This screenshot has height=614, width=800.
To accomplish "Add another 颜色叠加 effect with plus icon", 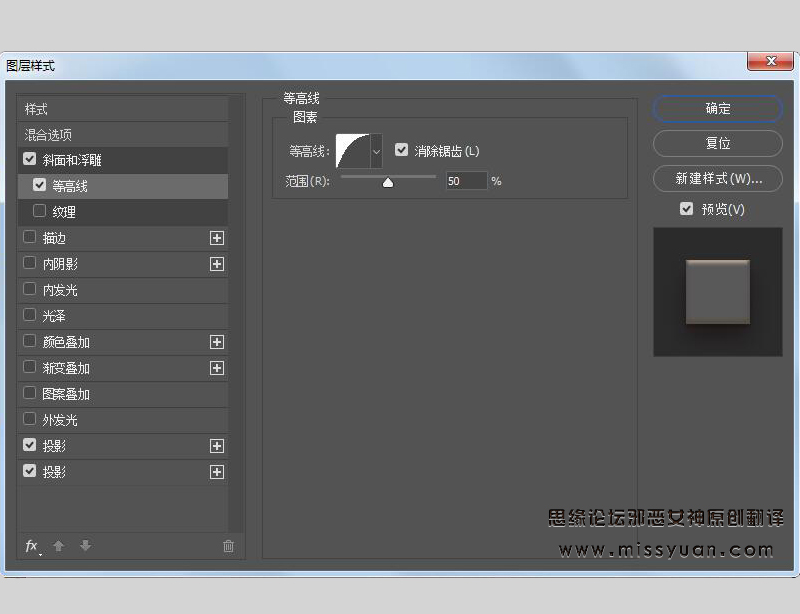I will point(217,342).
